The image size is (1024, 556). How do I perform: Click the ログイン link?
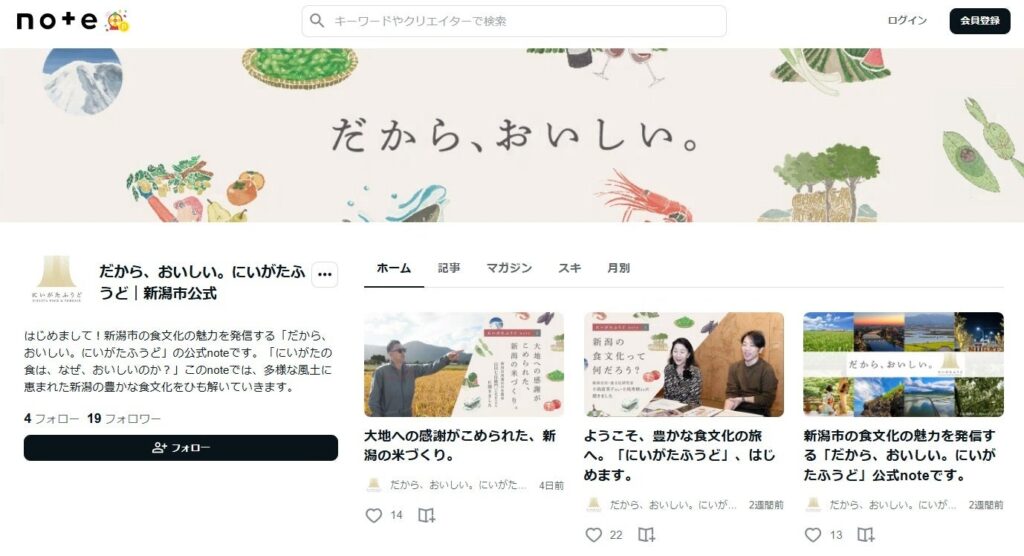tap(907, 20)
